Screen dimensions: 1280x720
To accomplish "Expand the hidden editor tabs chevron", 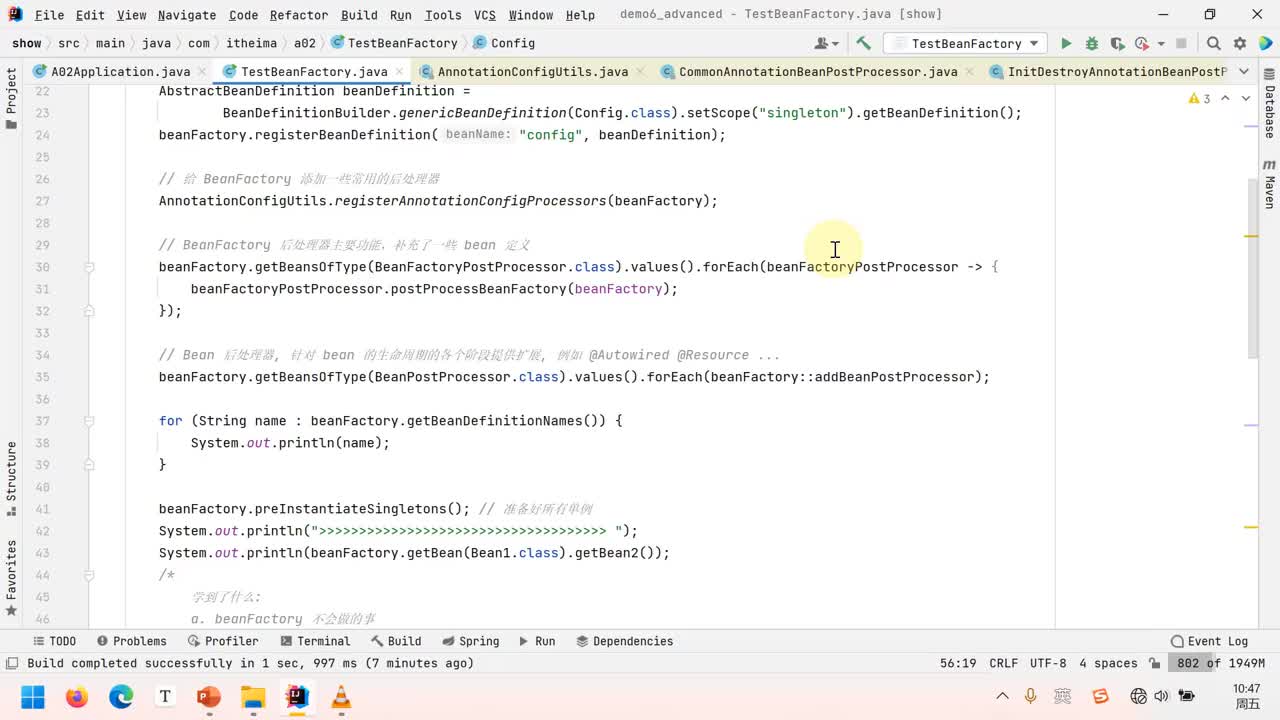I will 1244,71.
